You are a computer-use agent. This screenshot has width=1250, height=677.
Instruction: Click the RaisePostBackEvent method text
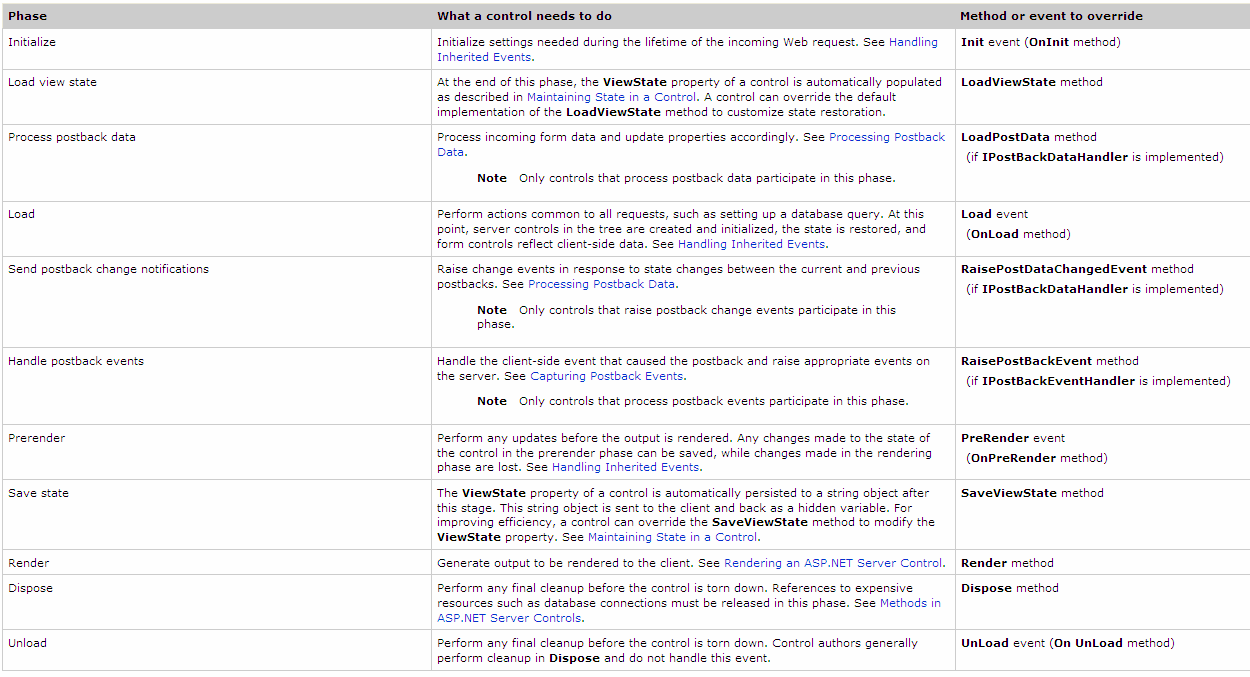pos(1049,361)
